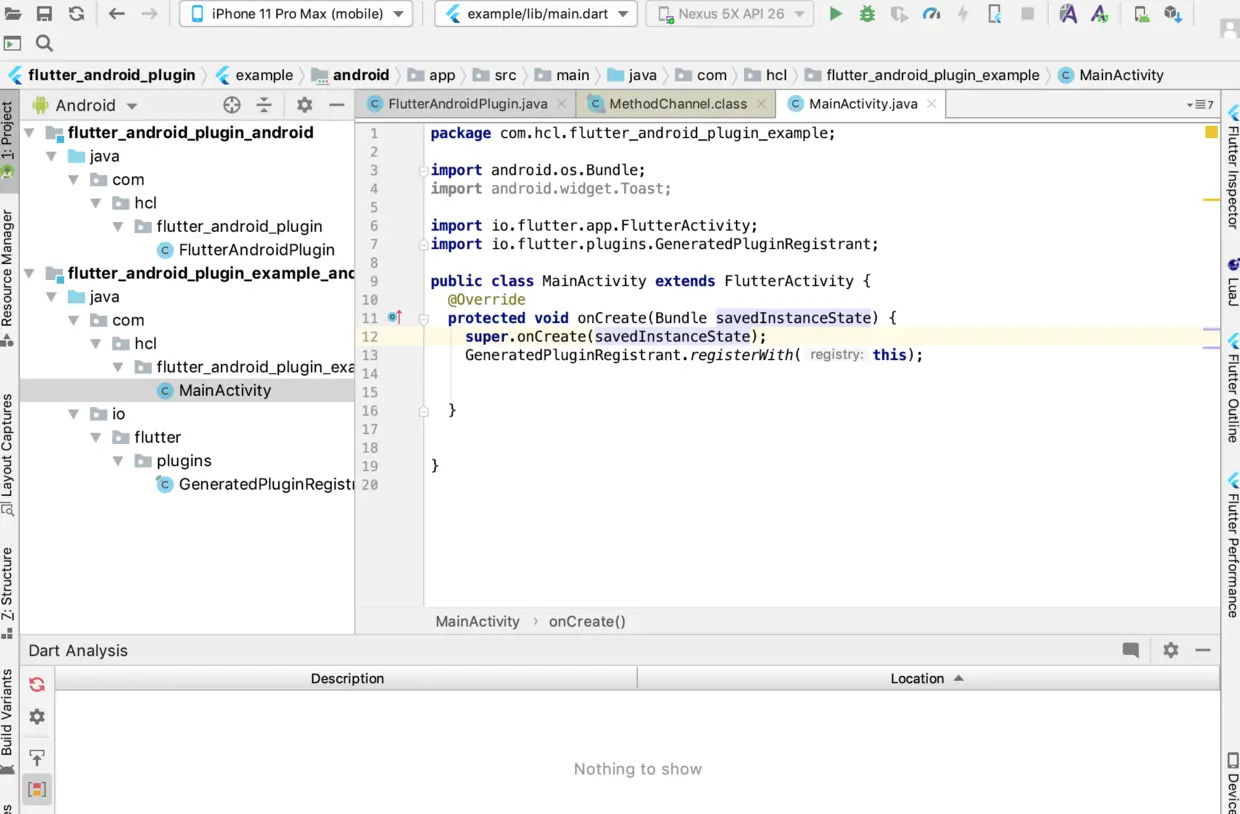The image size is (1240, 814).
Task: Navigate back with the left arrow icon
Action: [x=117, y=14]
